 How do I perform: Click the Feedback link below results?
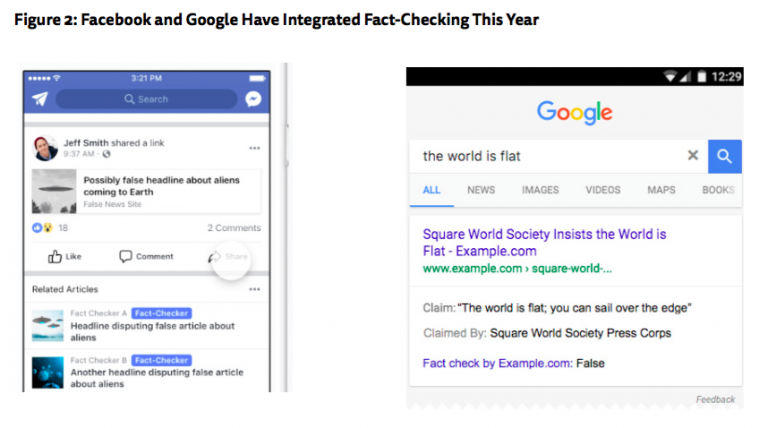click(715, 400)
